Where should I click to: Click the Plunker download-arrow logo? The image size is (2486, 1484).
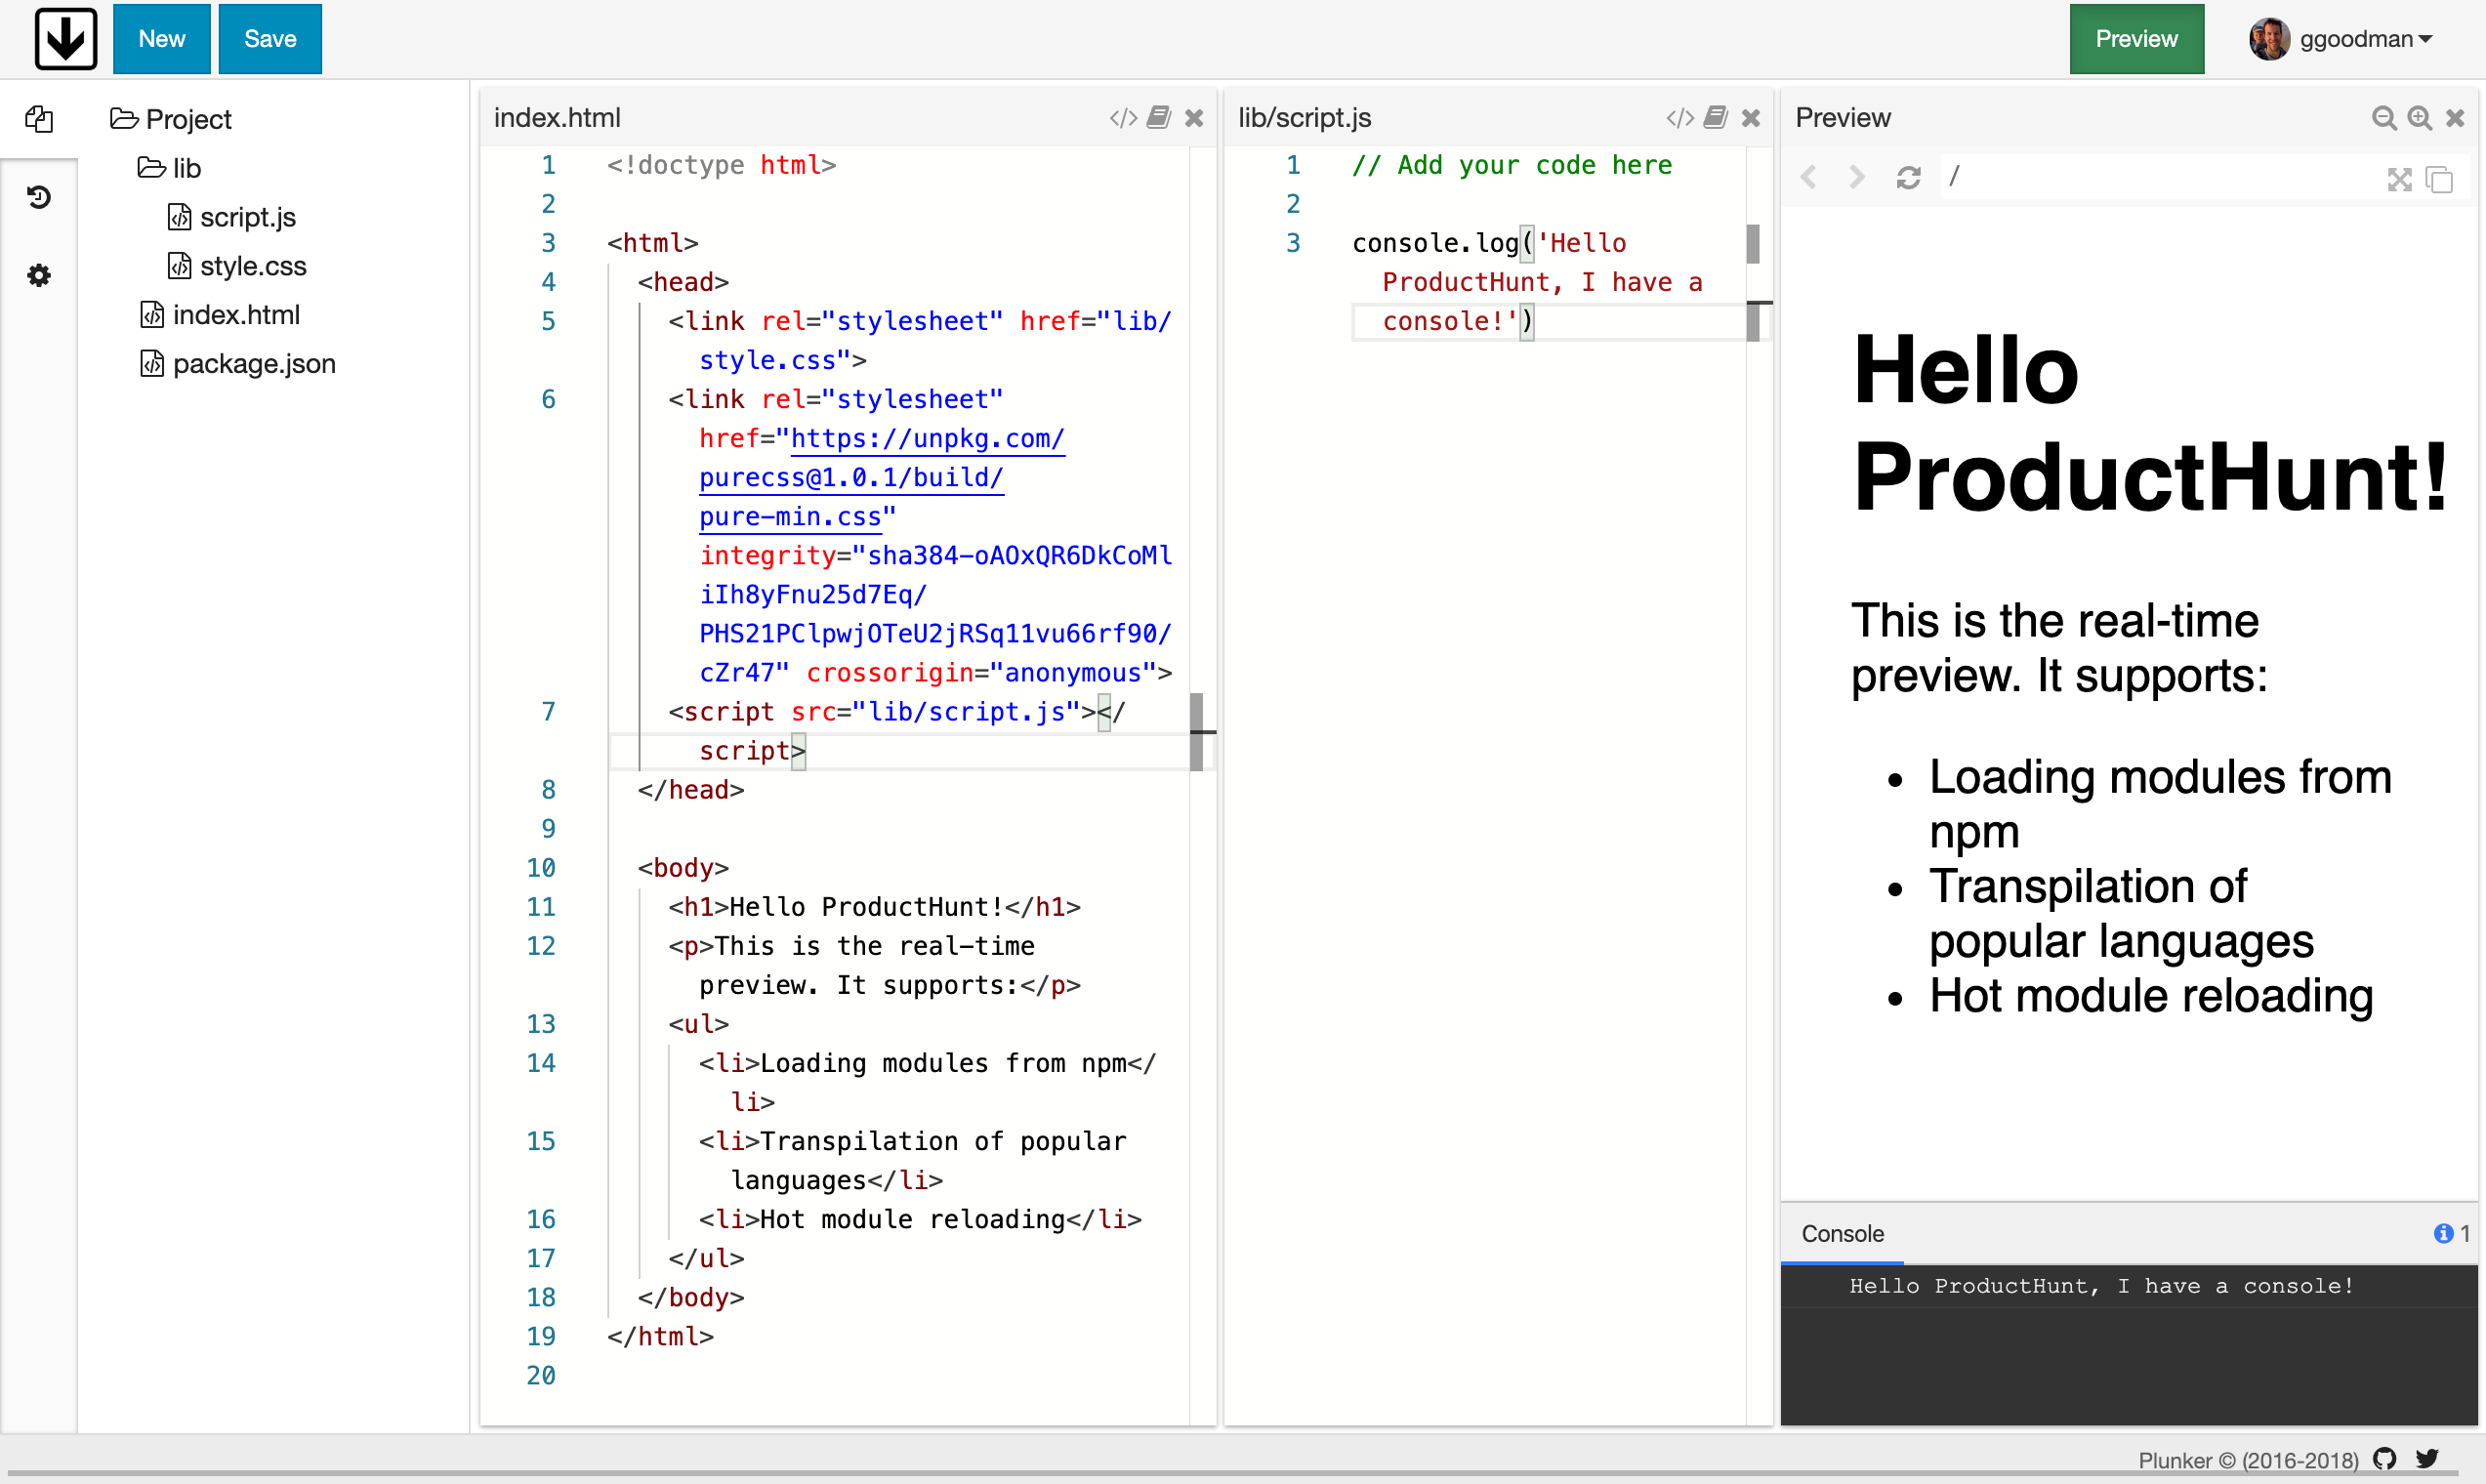click(66, 39)
